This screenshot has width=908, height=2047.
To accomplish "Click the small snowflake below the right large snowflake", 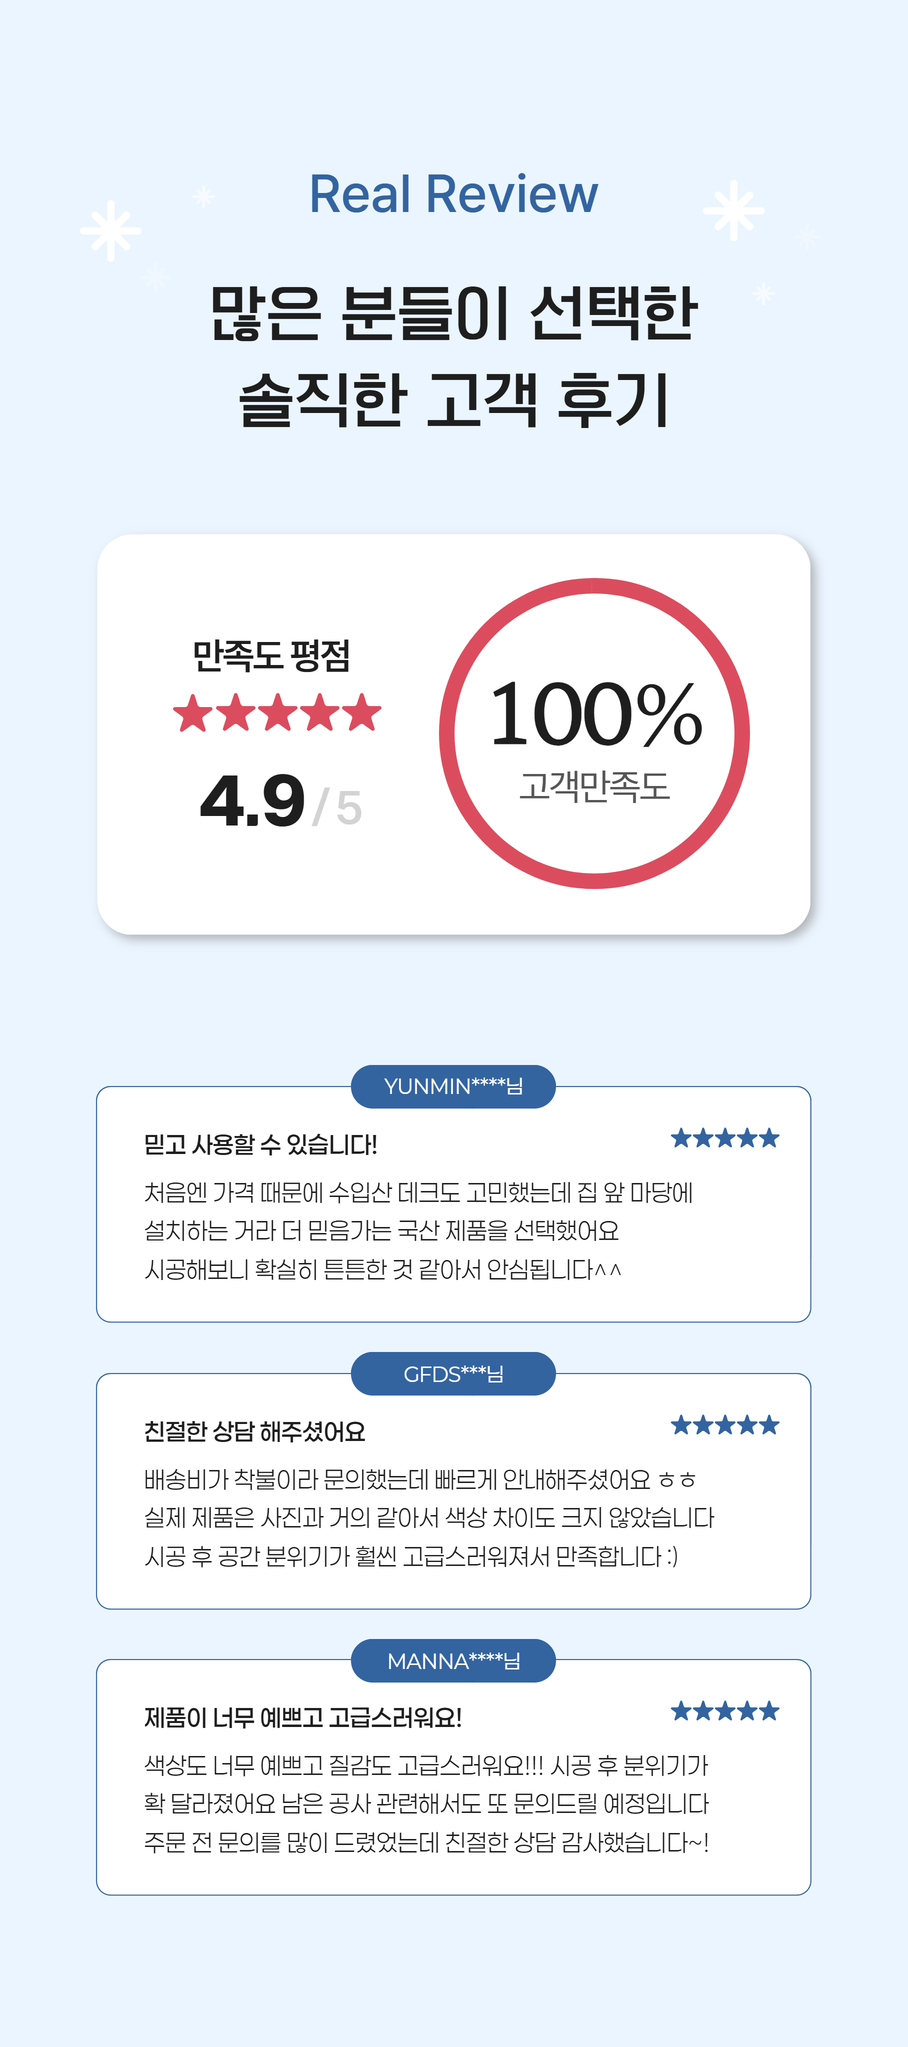I will (x=764, y=293).
